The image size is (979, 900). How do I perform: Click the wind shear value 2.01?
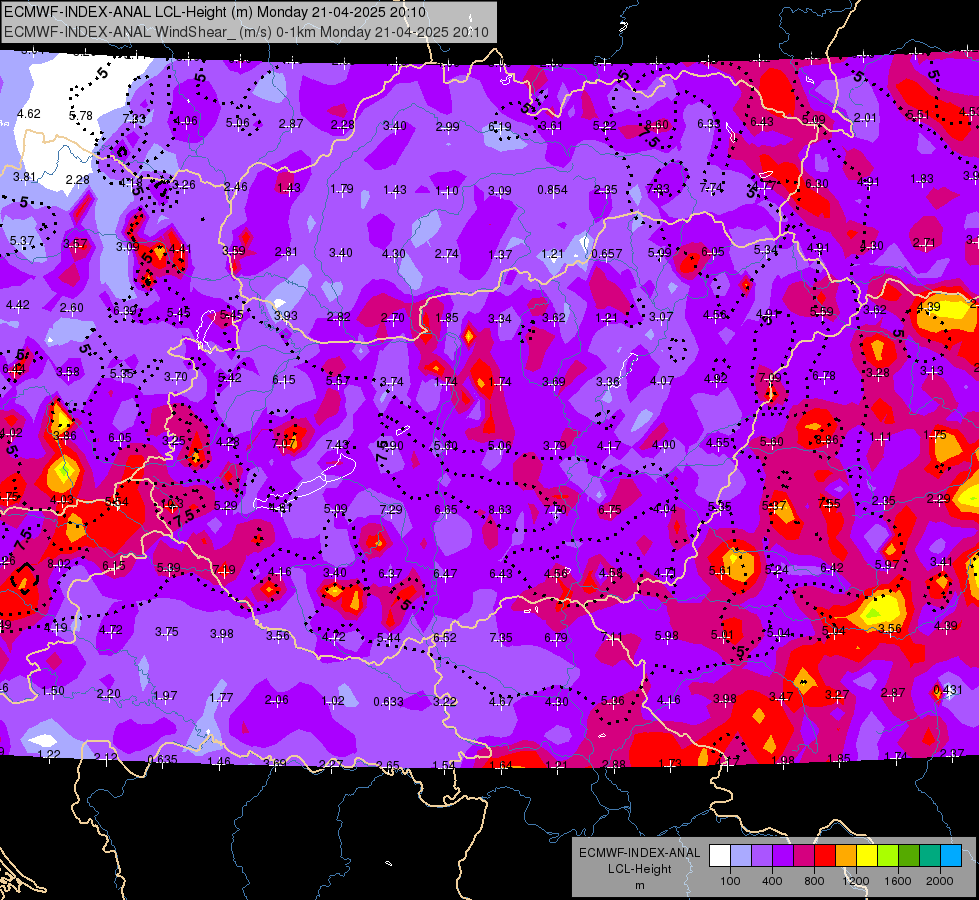point(865,118)
